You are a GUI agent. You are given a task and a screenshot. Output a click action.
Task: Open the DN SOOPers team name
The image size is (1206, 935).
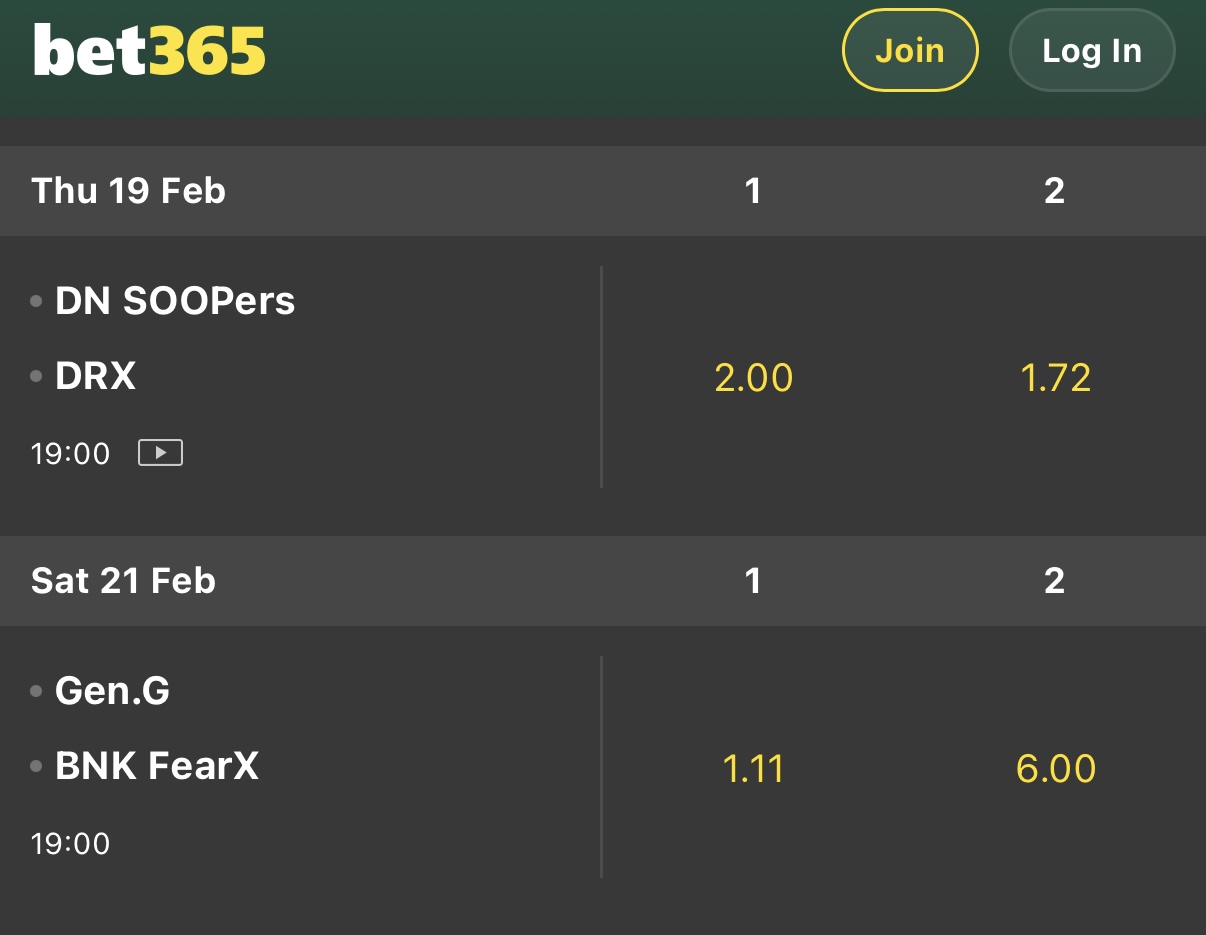[175, 300]
